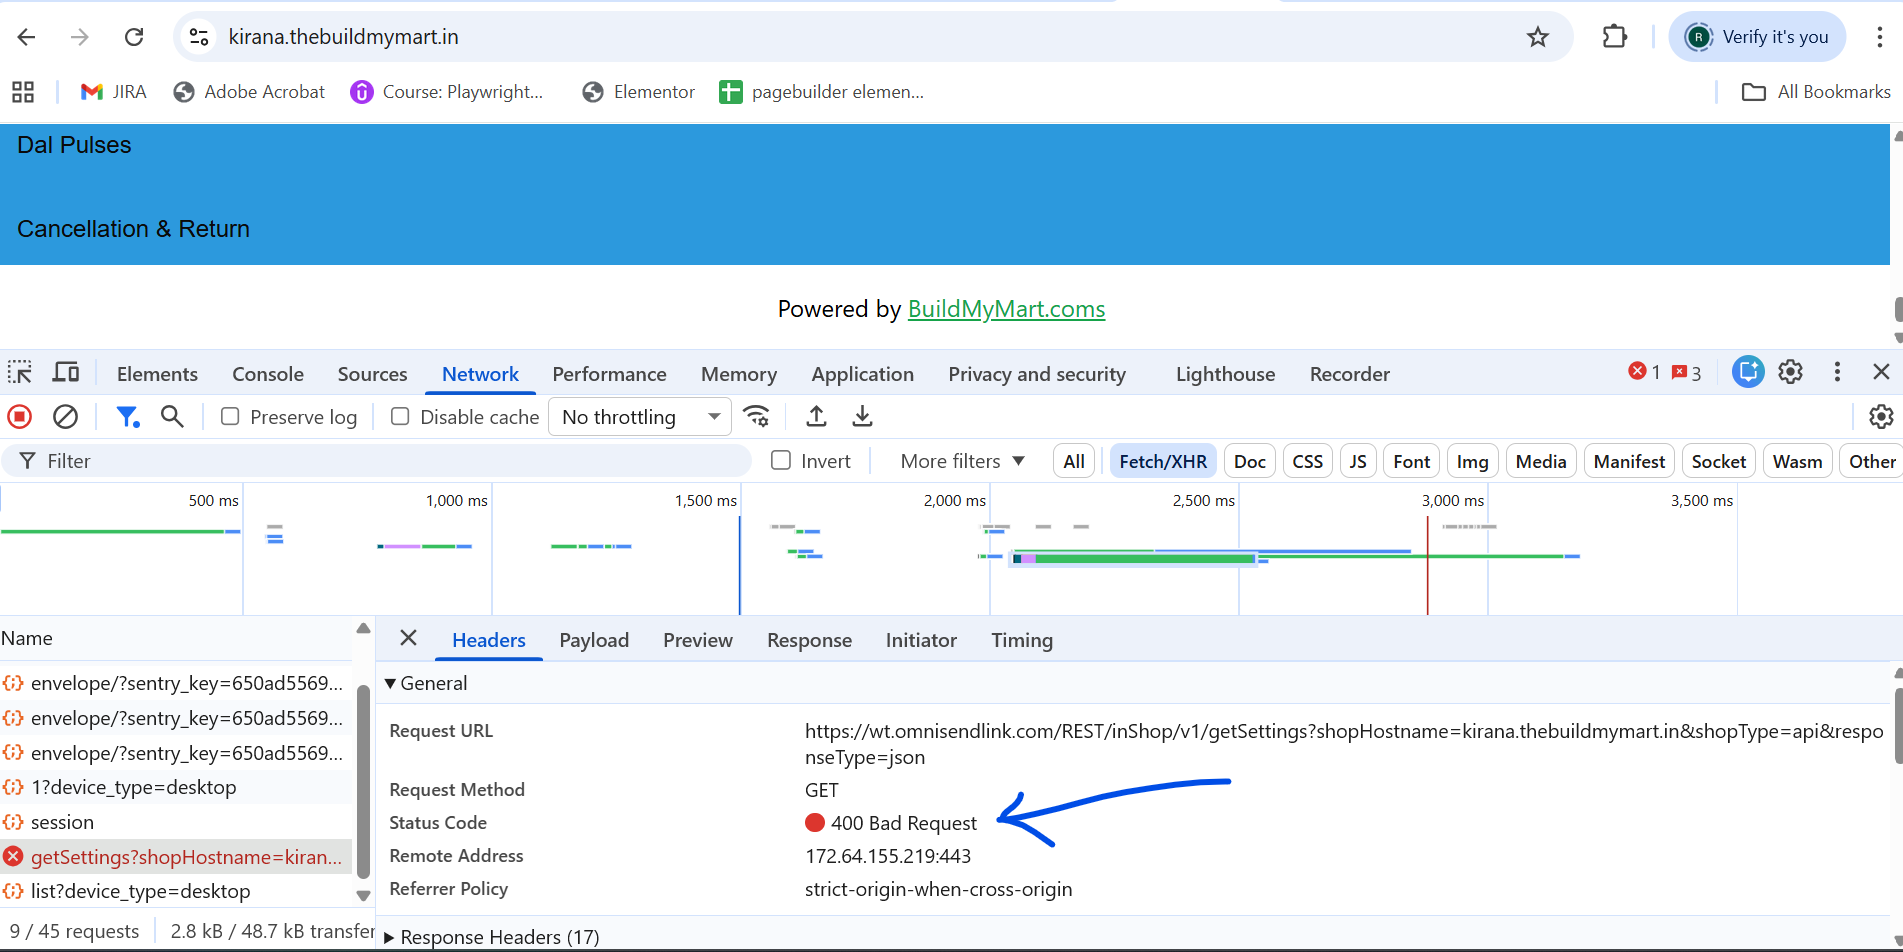The height and width of the screenshot is (952, 1903).
Task: Toggle the Doc filter
Action: pos(1250,461)
